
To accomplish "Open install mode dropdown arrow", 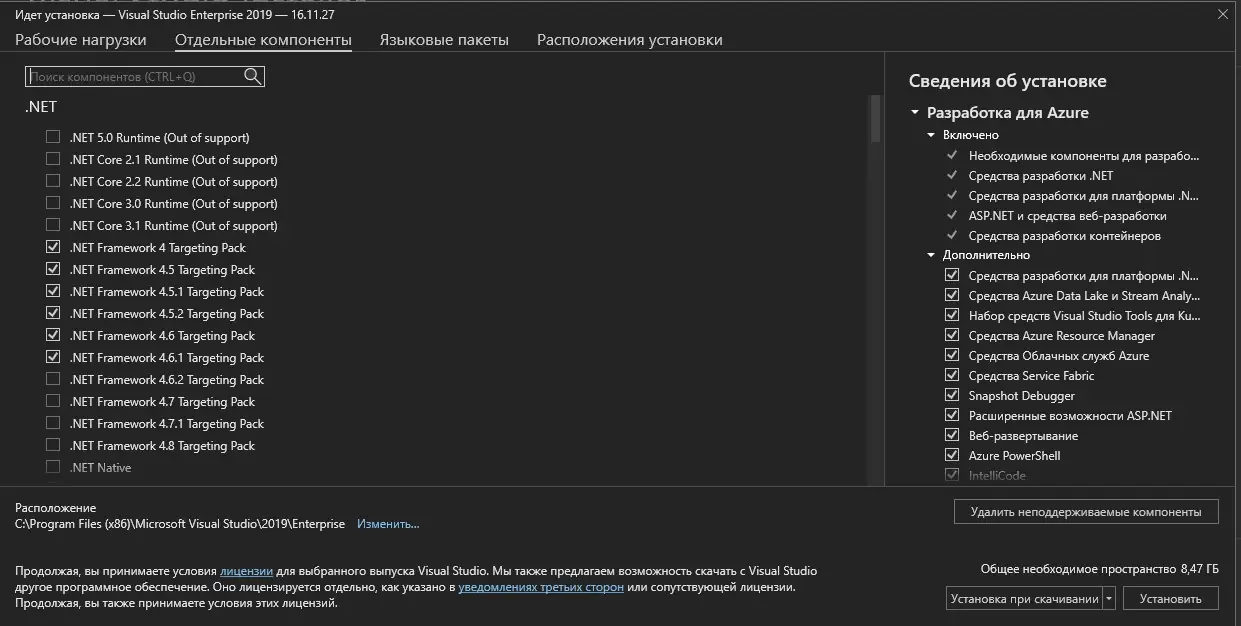I will 1108,599.
